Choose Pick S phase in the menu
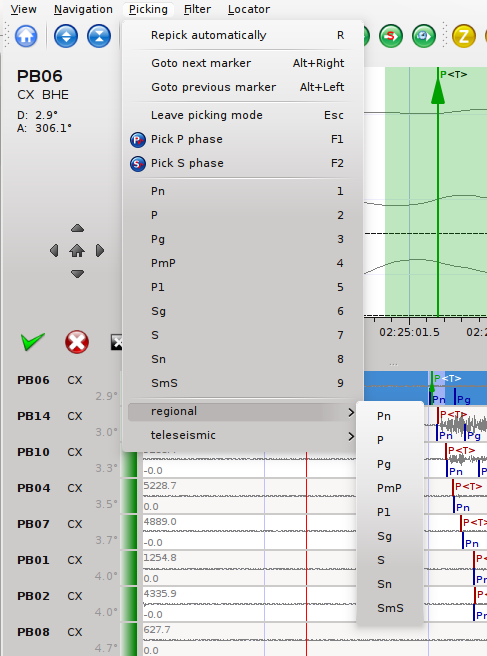This screenshot has height=656, width=487. click(x=243, y=163)
